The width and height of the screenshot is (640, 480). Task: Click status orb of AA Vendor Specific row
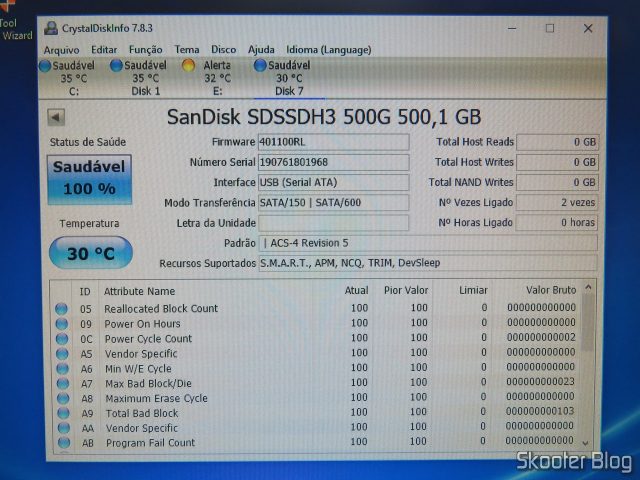(x=64, y=428)
